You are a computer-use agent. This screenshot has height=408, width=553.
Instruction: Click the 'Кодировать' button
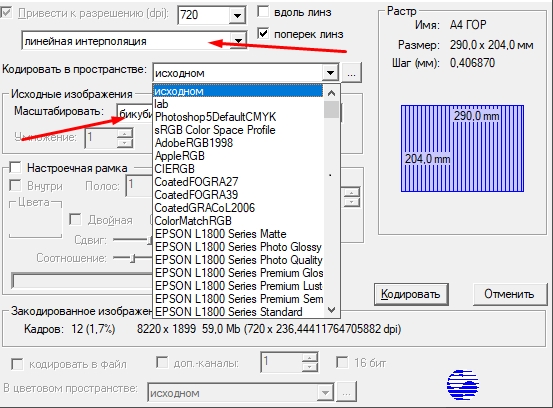tap(411, 294)
